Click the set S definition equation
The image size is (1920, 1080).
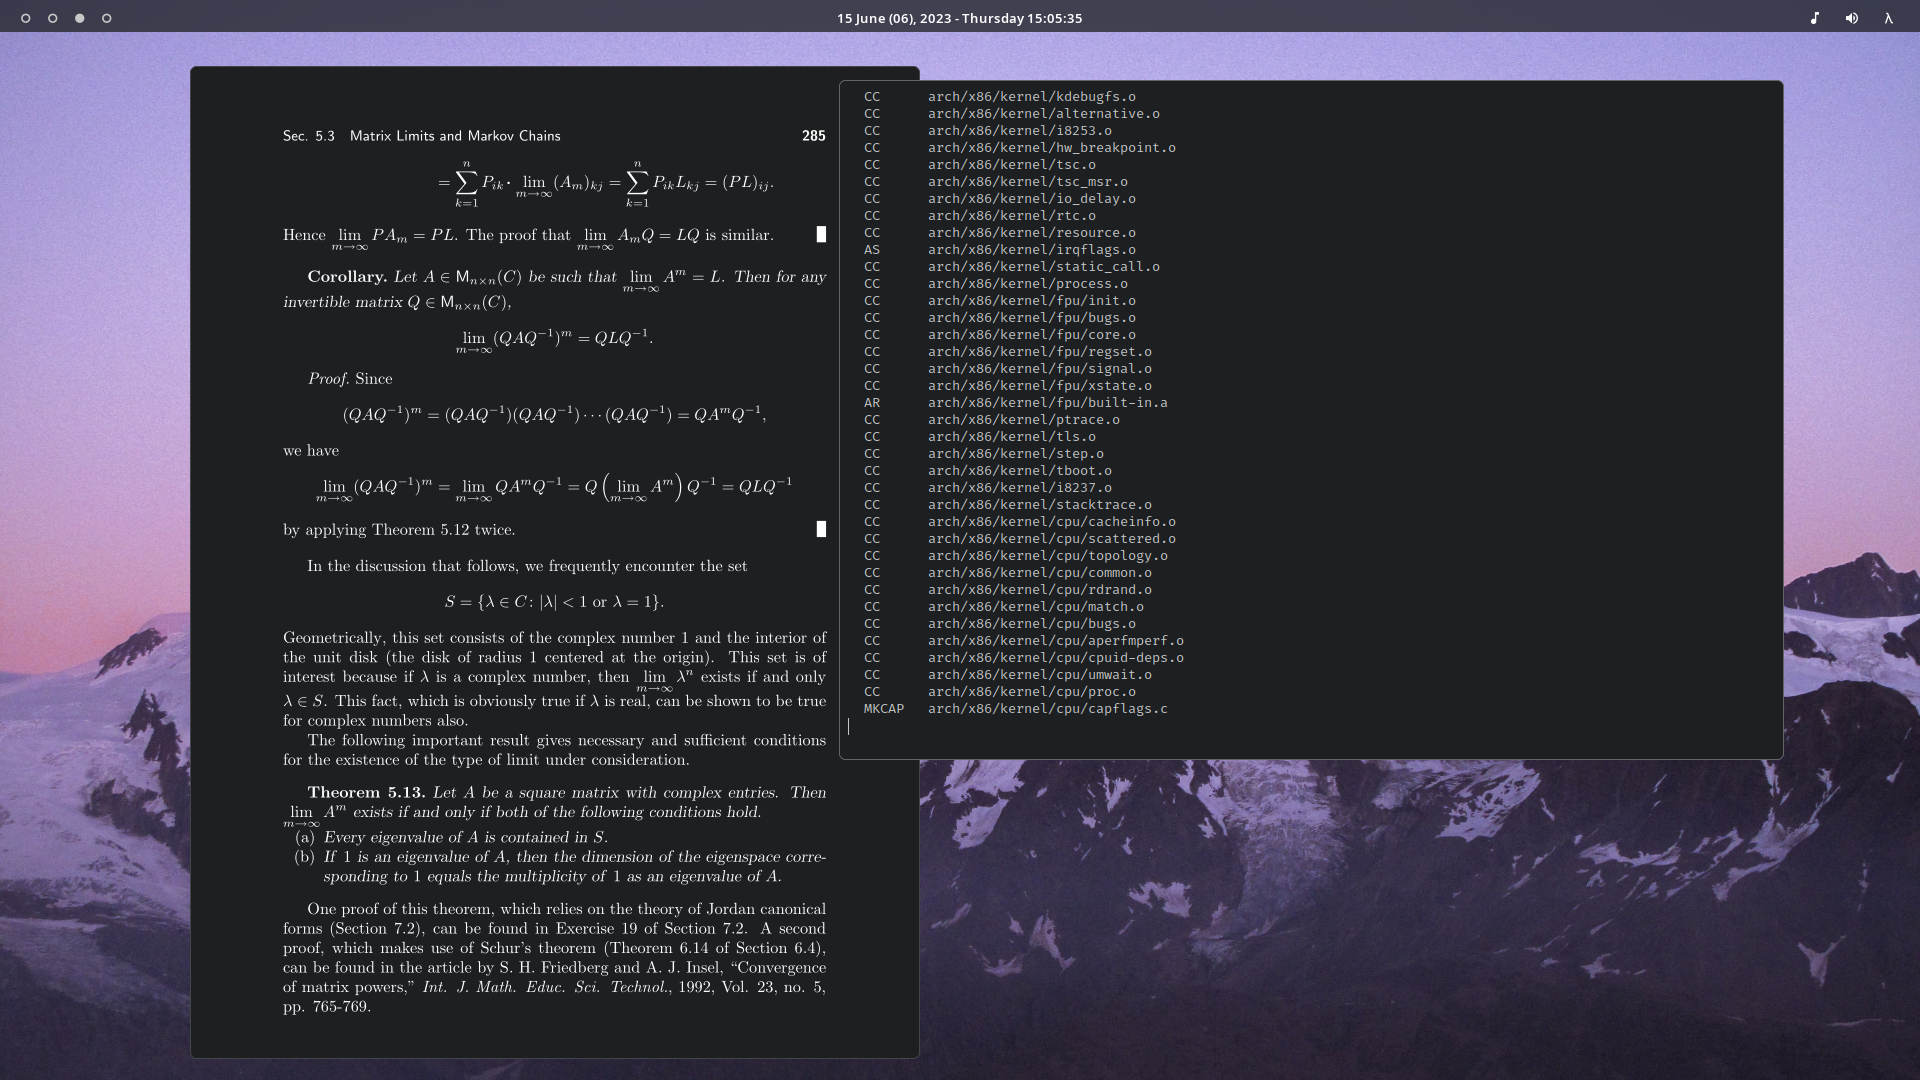click(554, 602)
